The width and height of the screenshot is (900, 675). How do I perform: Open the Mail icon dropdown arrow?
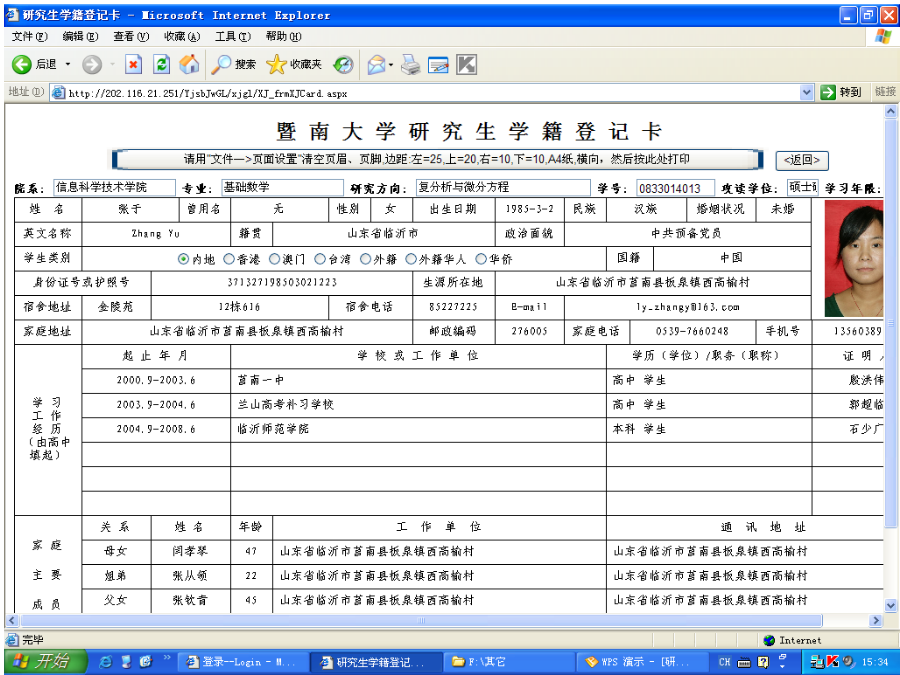[x=391, y=64]
